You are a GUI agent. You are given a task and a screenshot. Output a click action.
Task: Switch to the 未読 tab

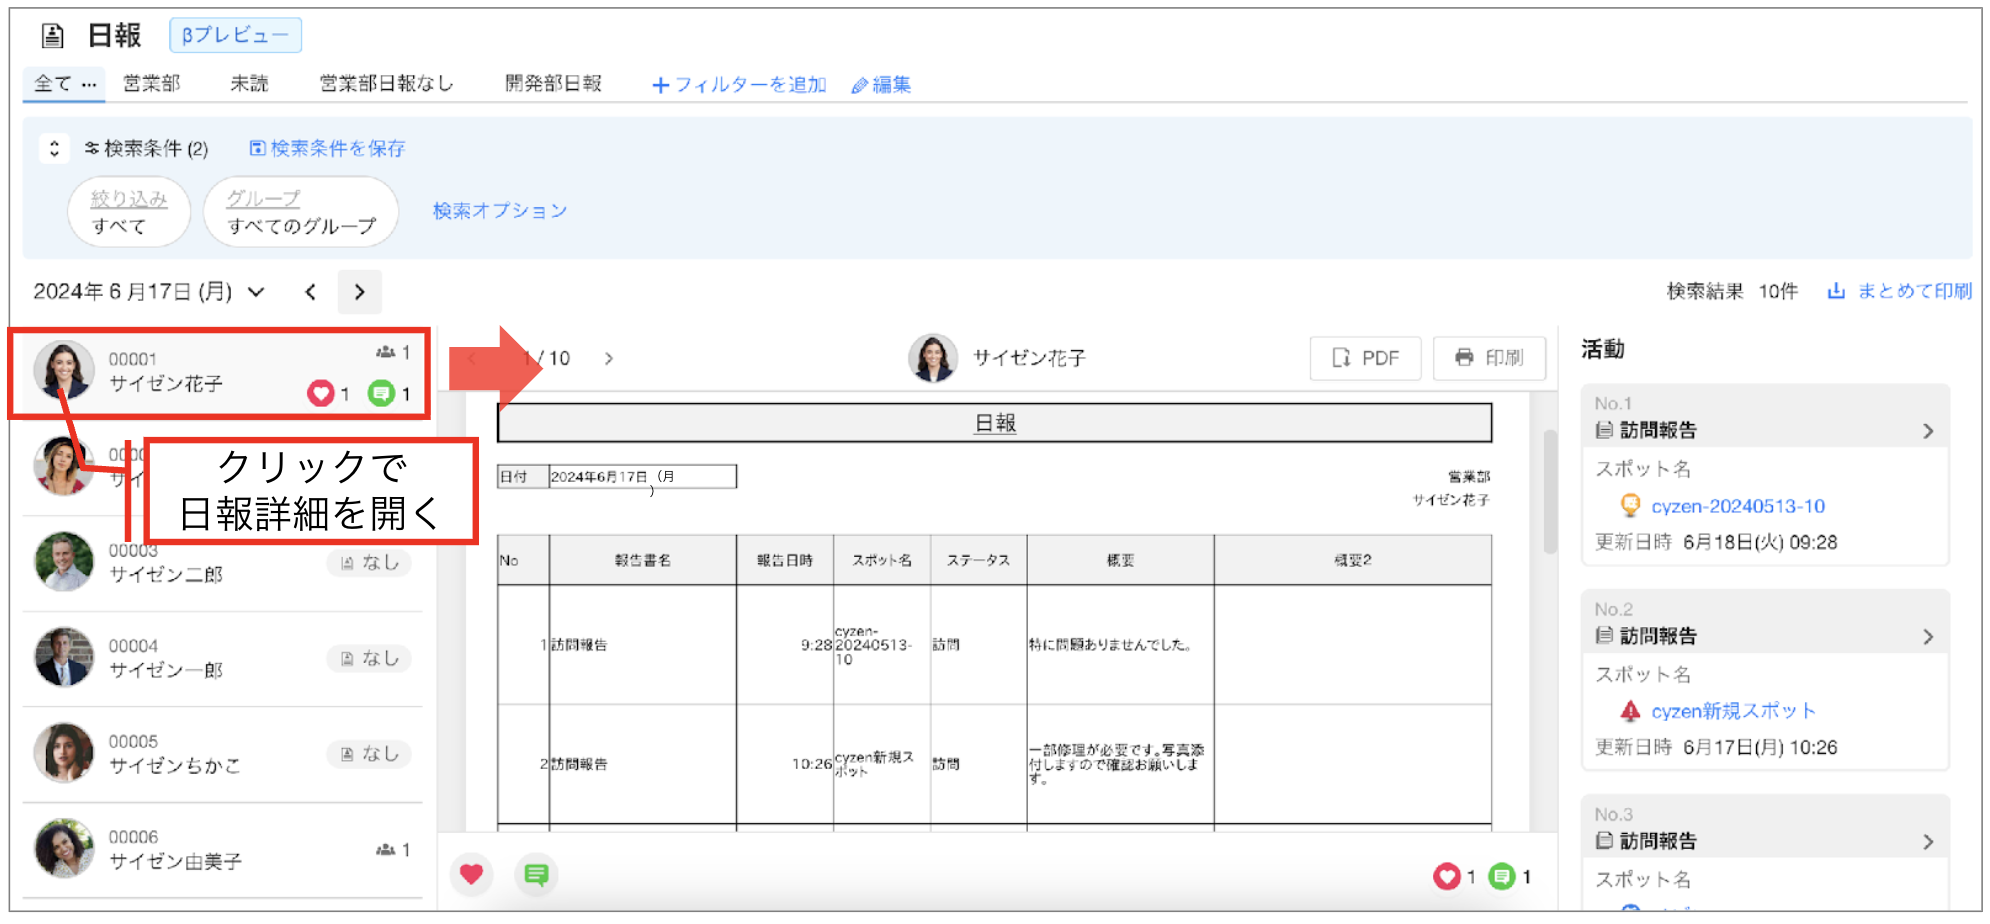(x=249, y=84)
